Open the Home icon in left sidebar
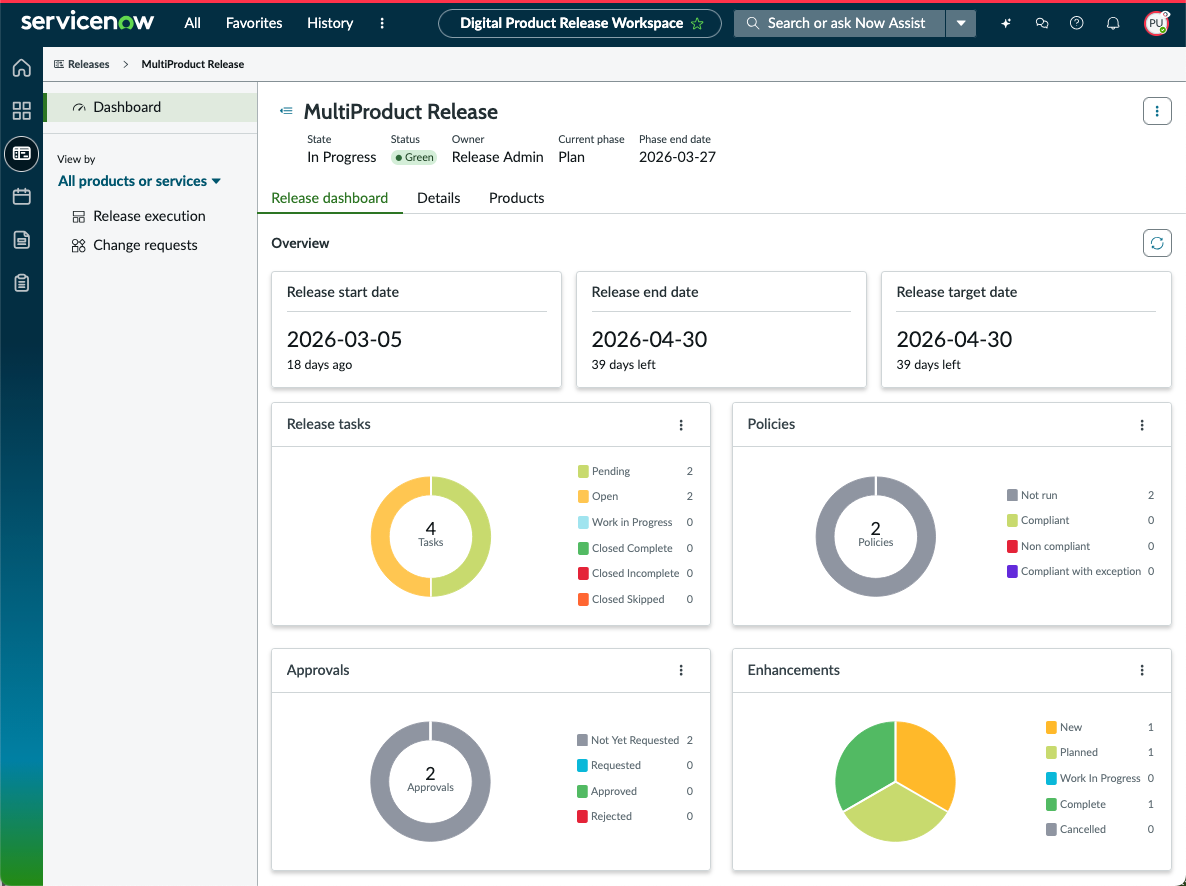 click(x=21, y=68)
